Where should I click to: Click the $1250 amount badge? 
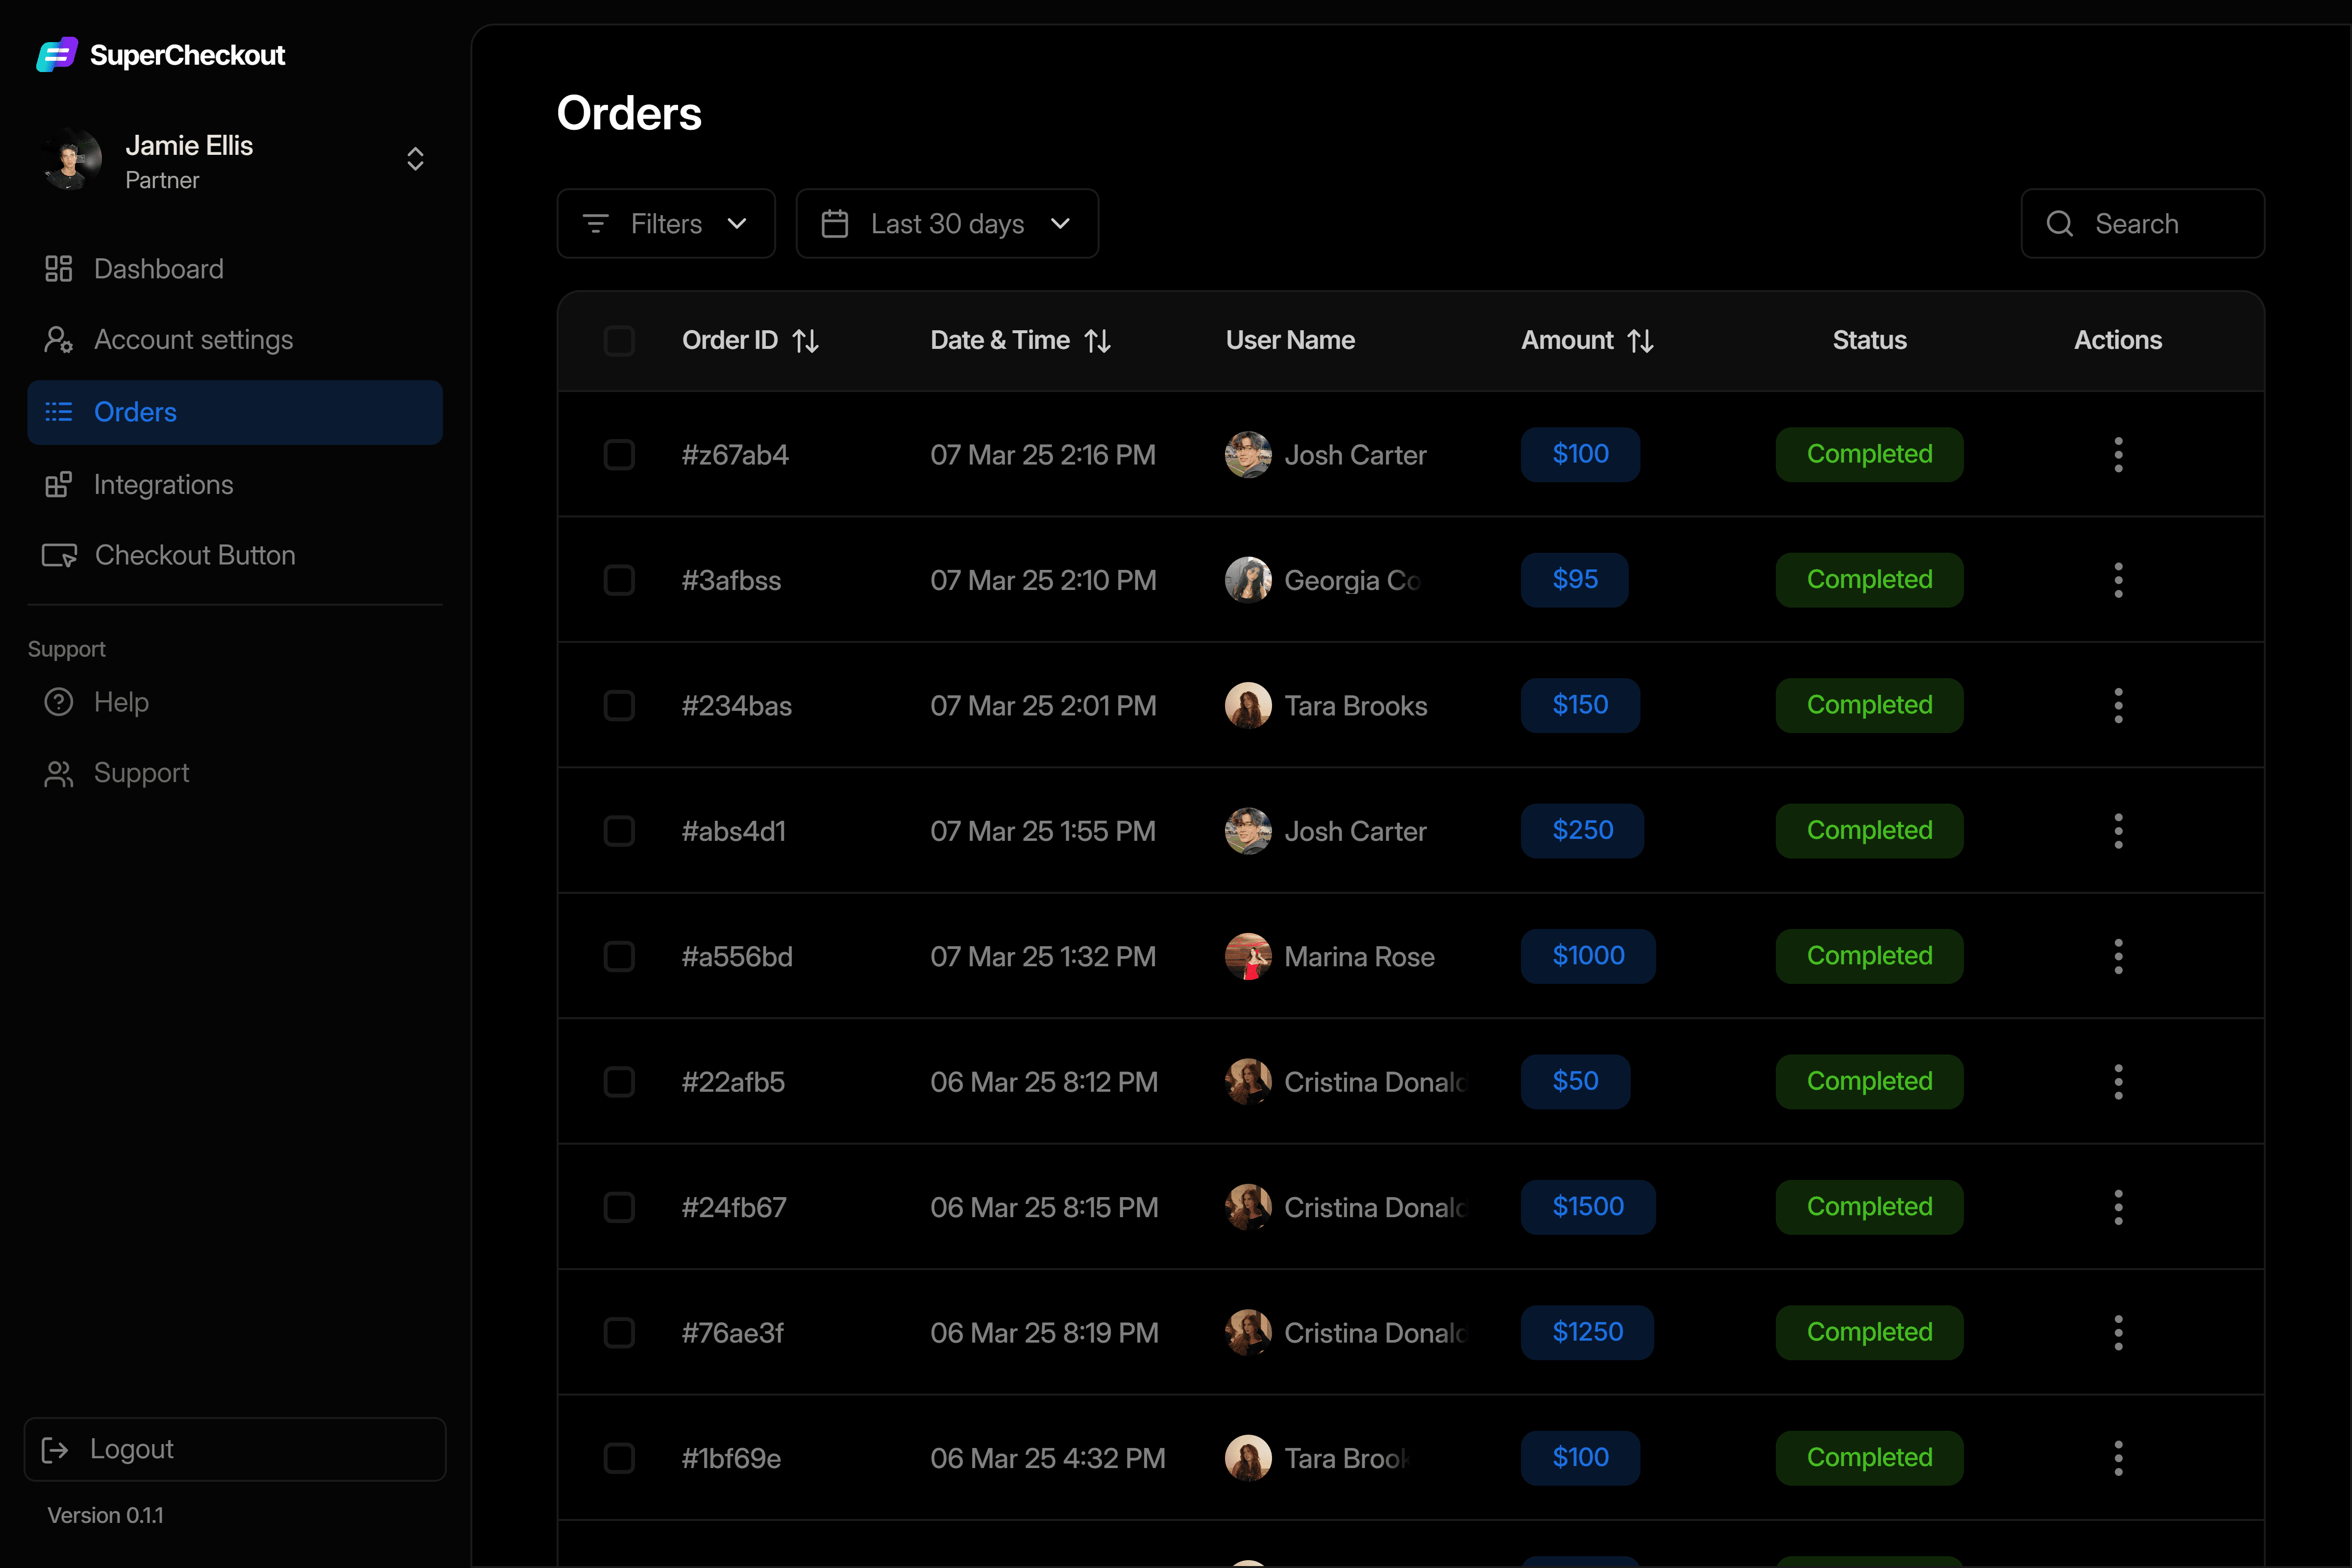click(1587, 1333)
